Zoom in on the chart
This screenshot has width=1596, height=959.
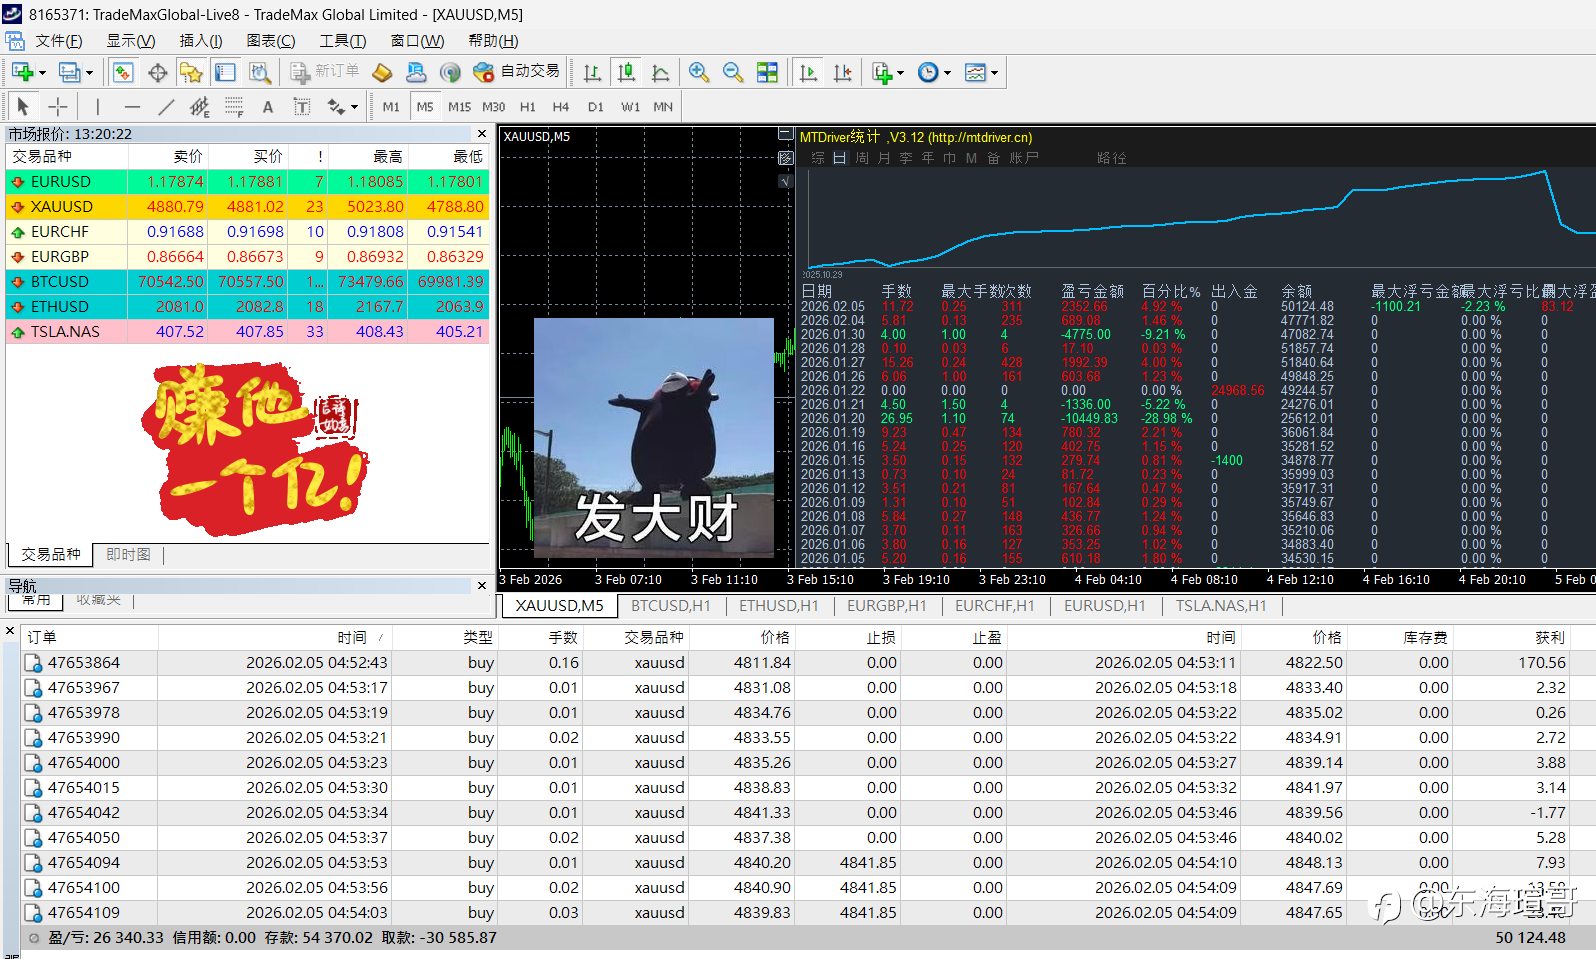coord(699,72)
